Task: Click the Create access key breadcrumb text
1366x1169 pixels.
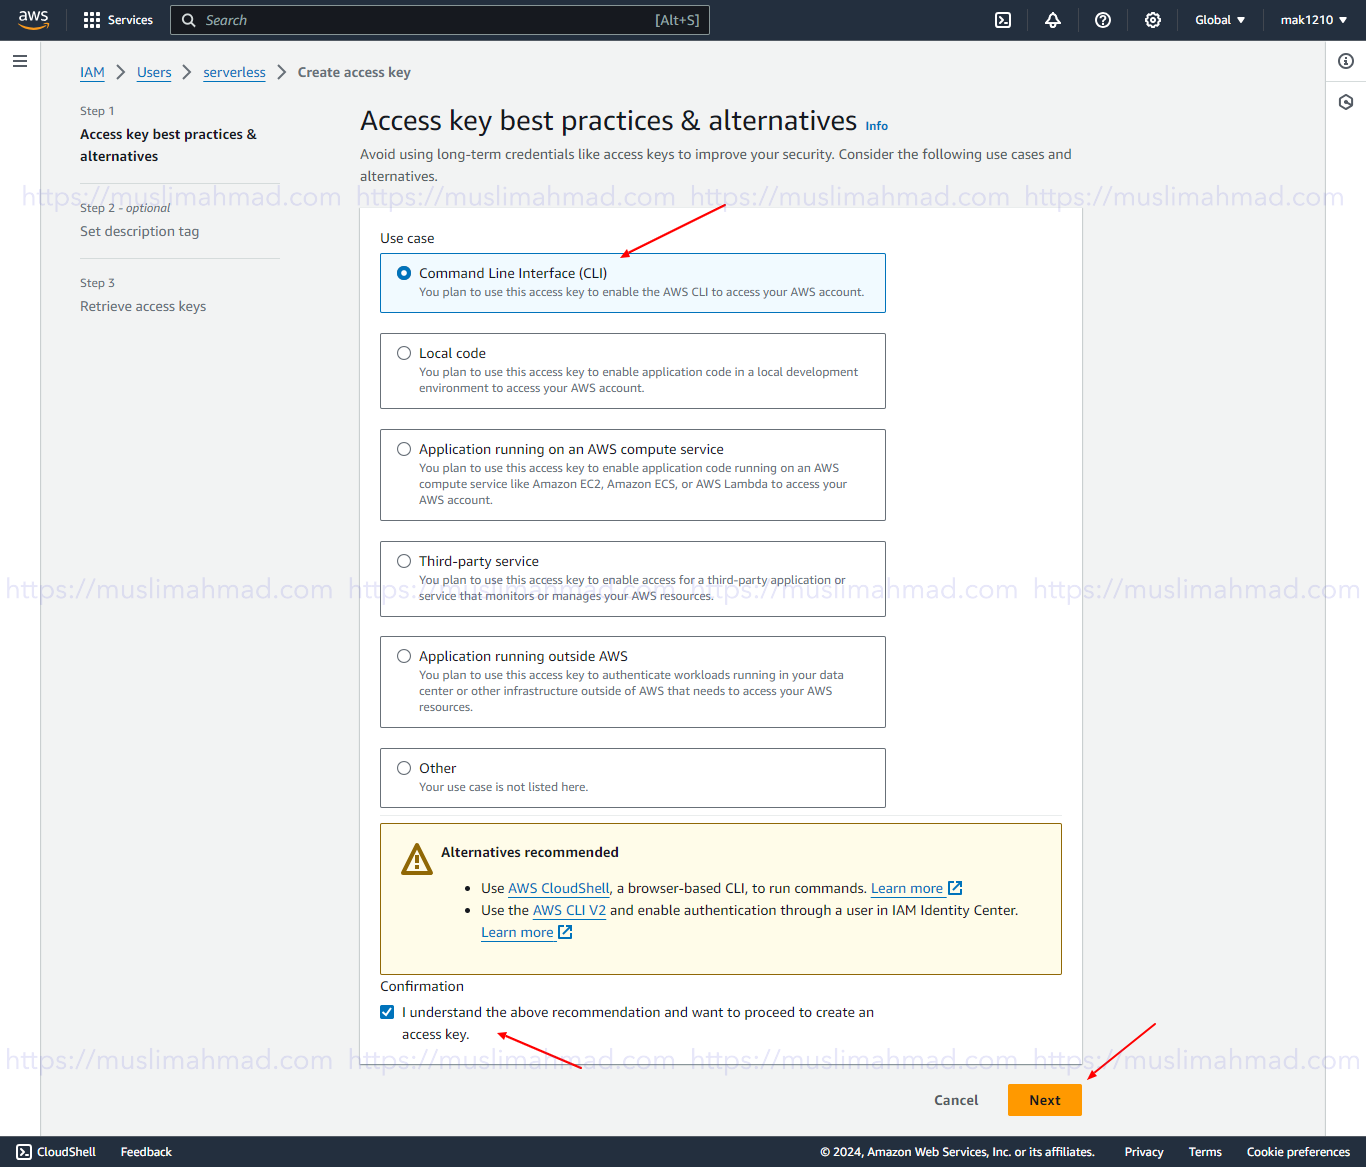Action: coord(354,72)
